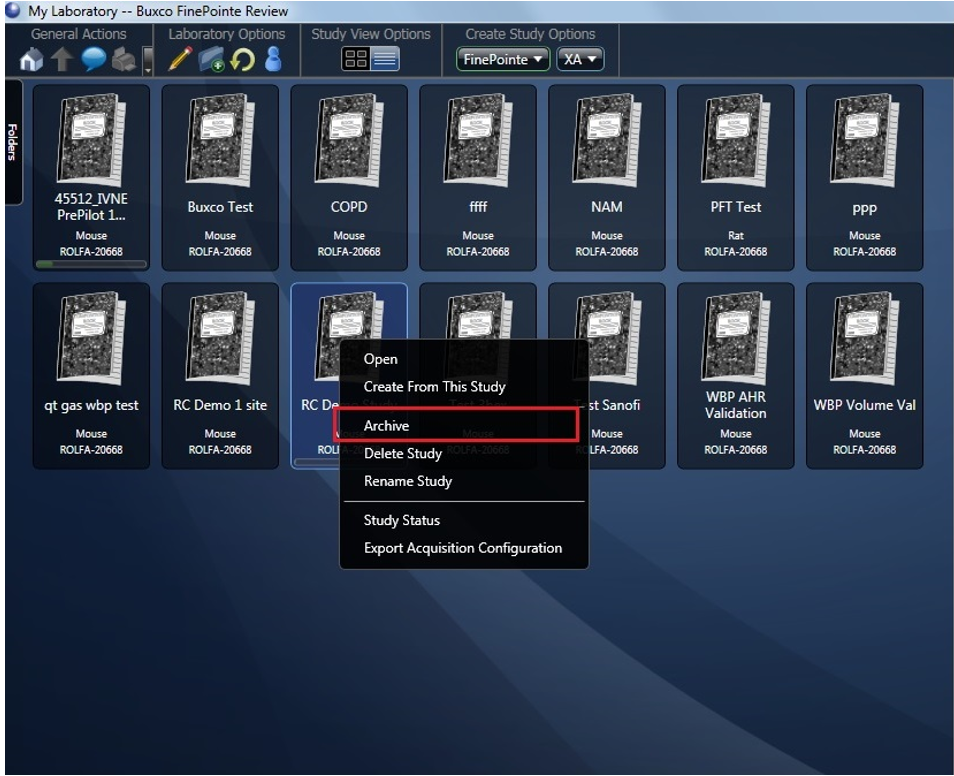Choose Archive in the context menu

[x=455, y=425]
